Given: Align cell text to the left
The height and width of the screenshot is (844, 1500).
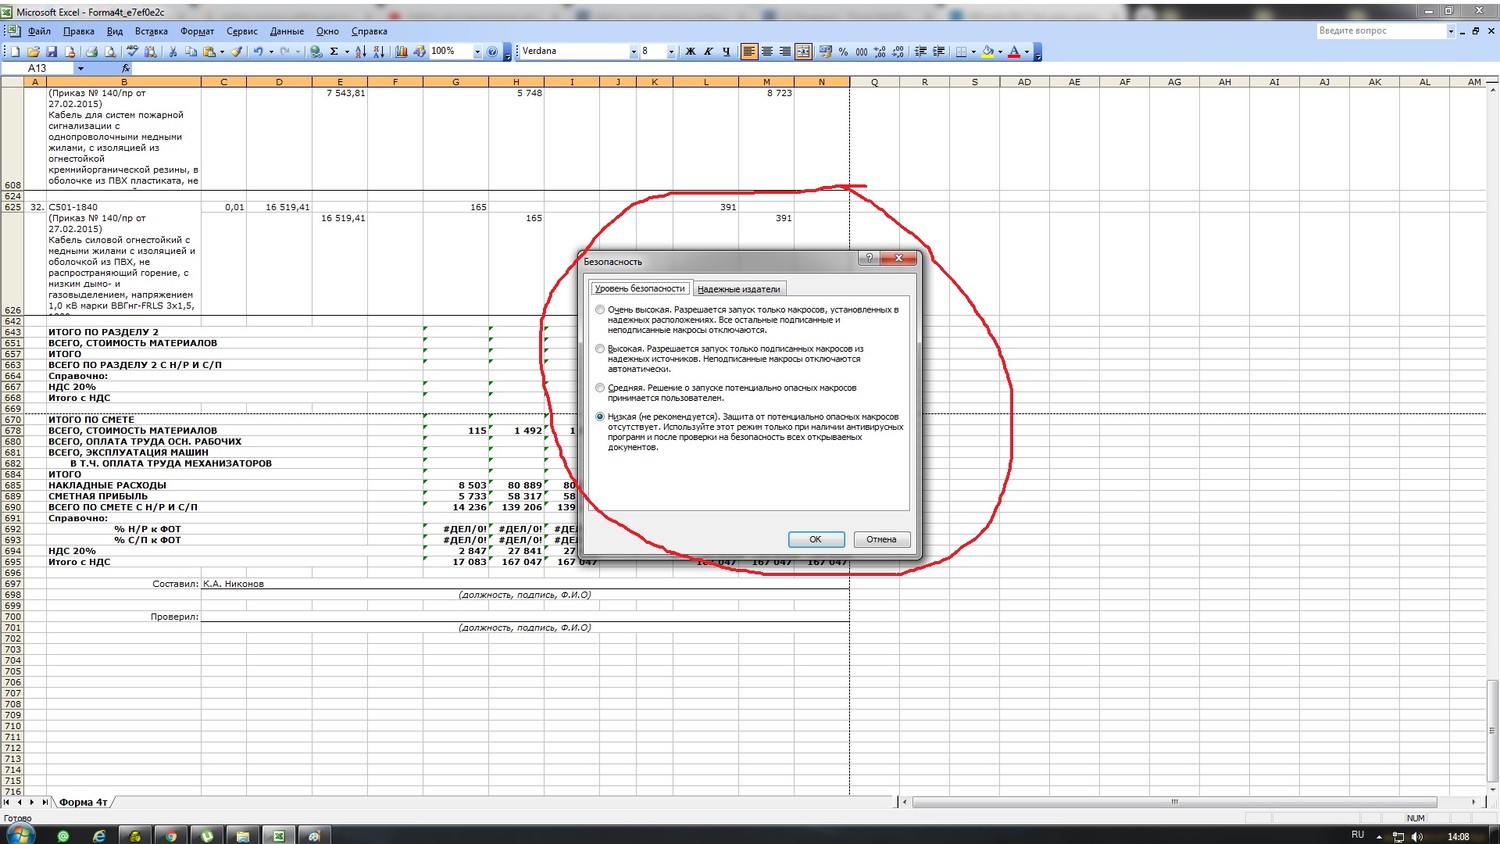Looking at the screenshot, I should click(749, 51).
